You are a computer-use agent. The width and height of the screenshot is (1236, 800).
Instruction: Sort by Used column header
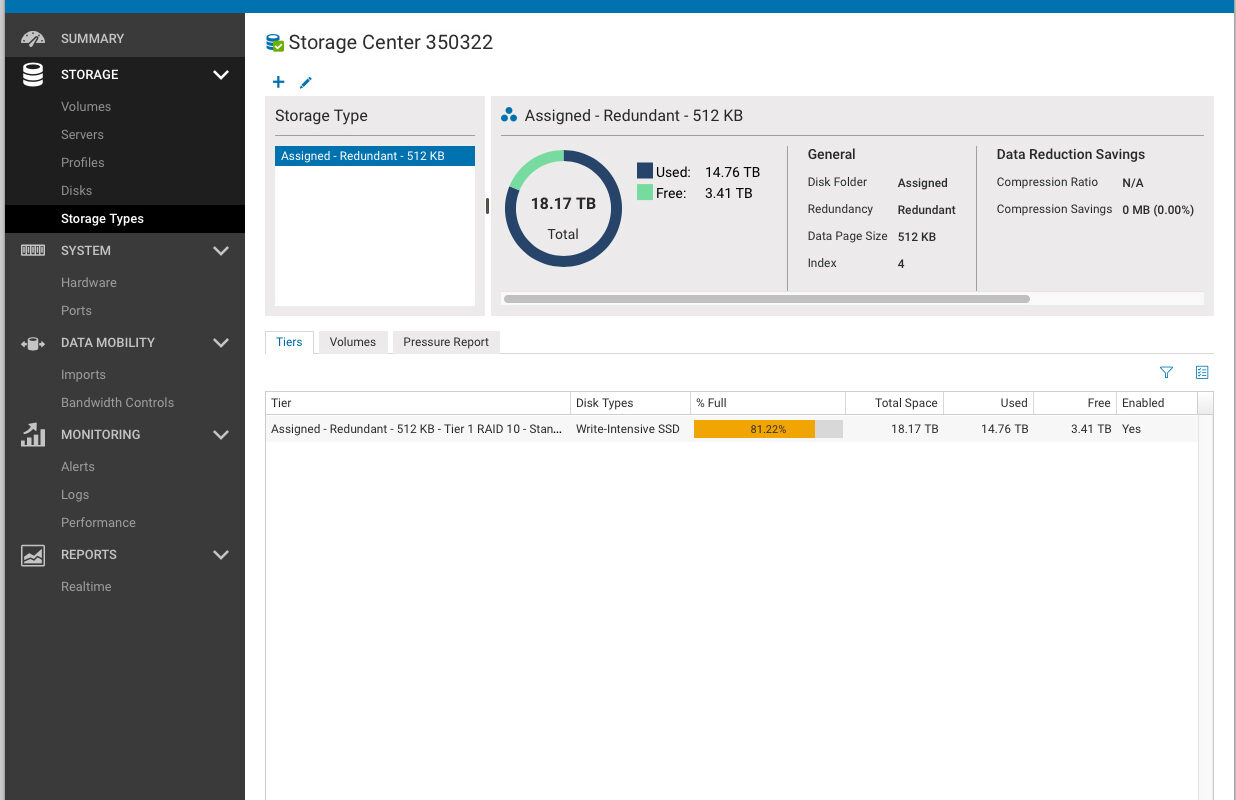pyautogui.click(x=988, y=403)
